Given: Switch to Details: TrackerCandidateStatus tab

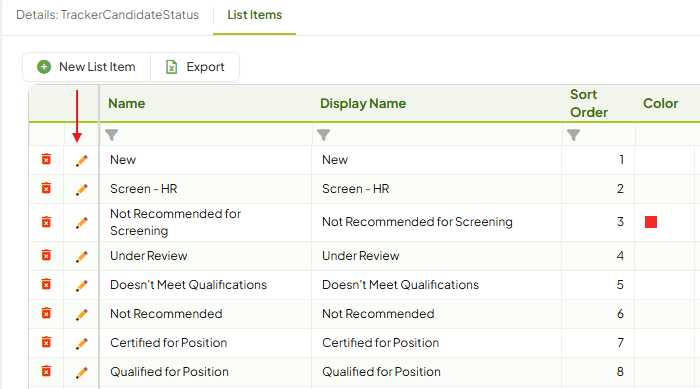Looking at the screenshot, I should (x=108, y=15).
